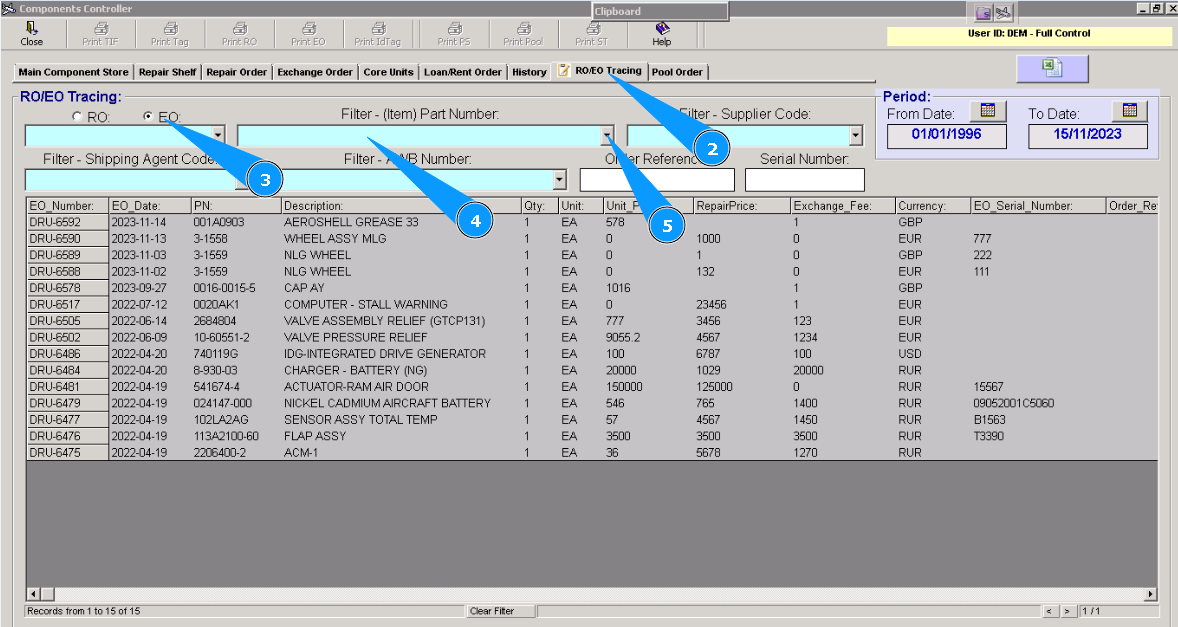Open the Pool Order tab
Screen dimensions: 1178x627
click(677, 72)
